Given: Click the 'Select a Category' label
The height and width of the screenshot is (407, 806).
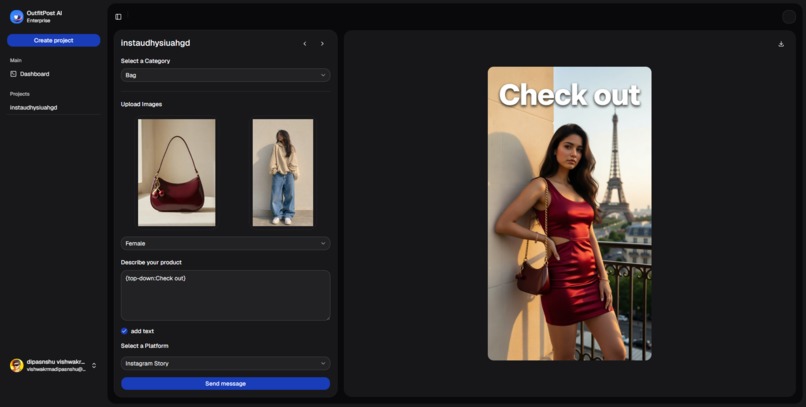Looking at the screenshot, I should pyautogui.click(x=145, y=61).
